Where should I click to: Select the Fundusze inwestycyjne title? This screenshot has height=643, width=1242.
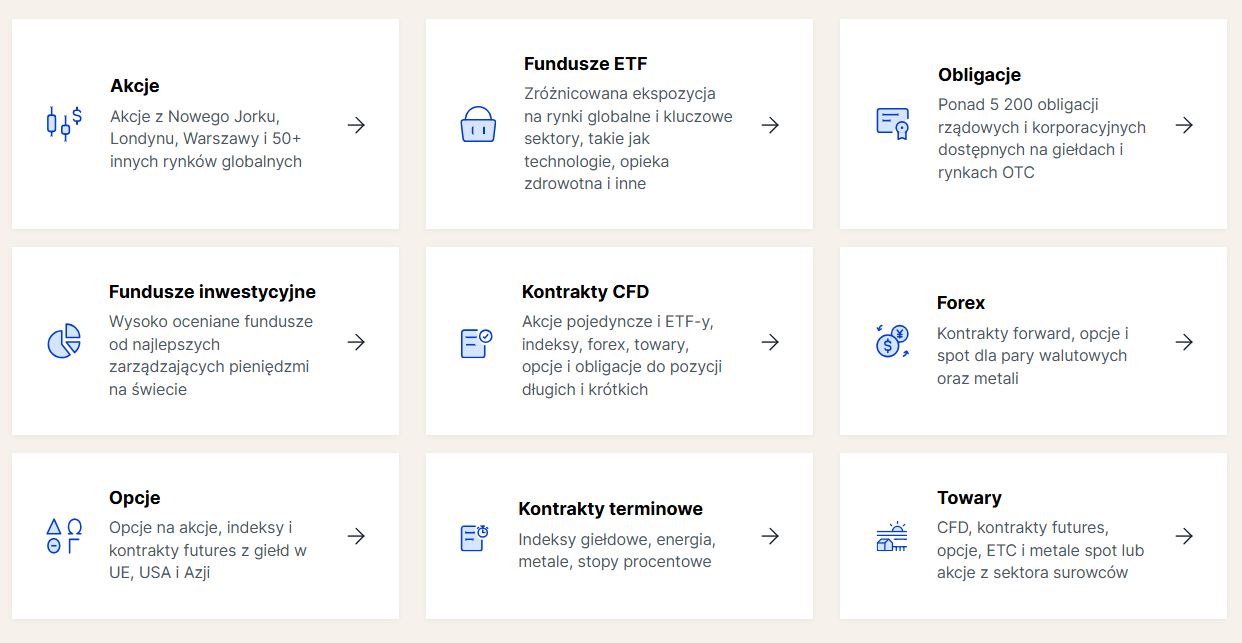(x=212, y=292)
